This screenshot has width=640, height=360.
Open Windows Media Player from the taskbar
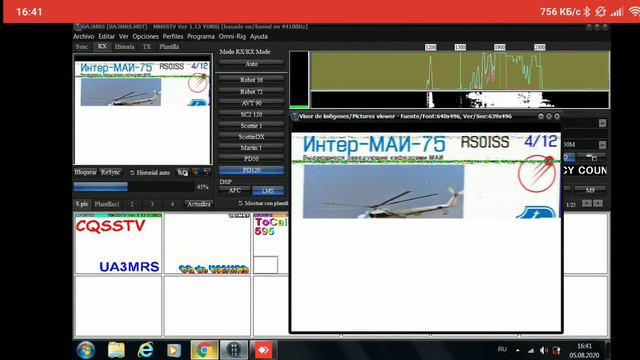click(x=174, y=350)
